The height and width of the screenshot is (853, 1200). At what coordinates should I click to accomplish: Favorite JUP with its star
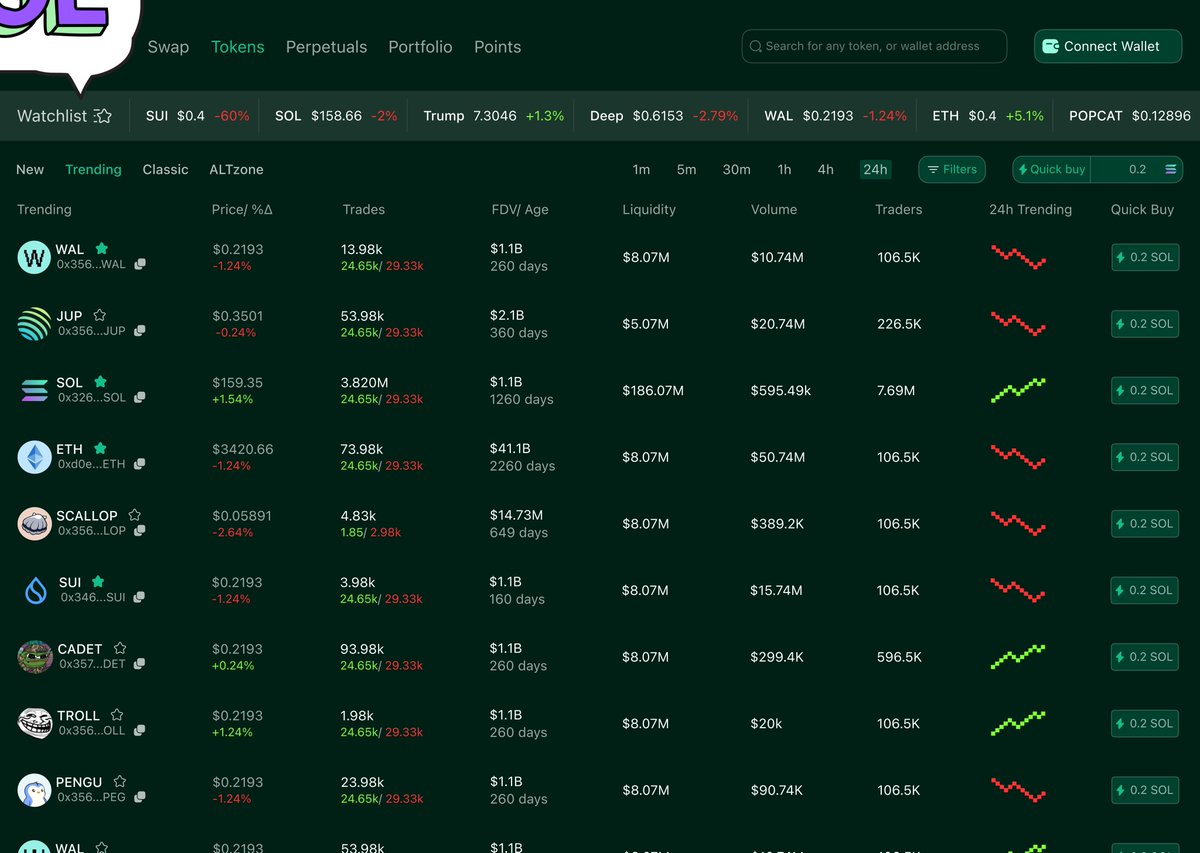(99, 315)
